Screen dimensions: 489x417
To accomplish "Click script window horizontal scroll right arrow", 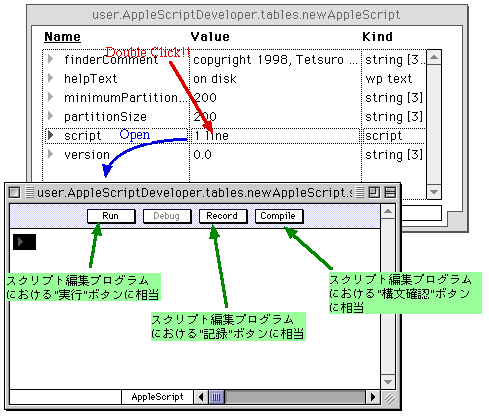I will point(373,397).
